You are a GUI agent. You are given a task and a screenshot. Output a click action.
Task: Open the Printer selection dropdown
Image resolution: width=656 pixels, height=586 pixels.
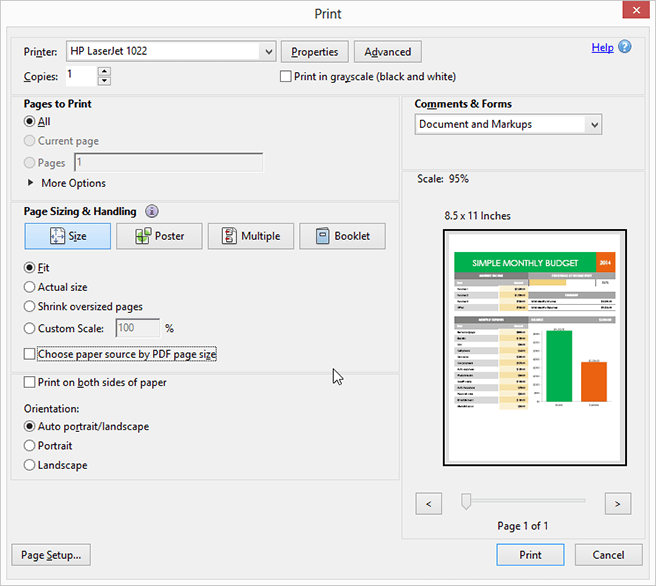point(267,51)
